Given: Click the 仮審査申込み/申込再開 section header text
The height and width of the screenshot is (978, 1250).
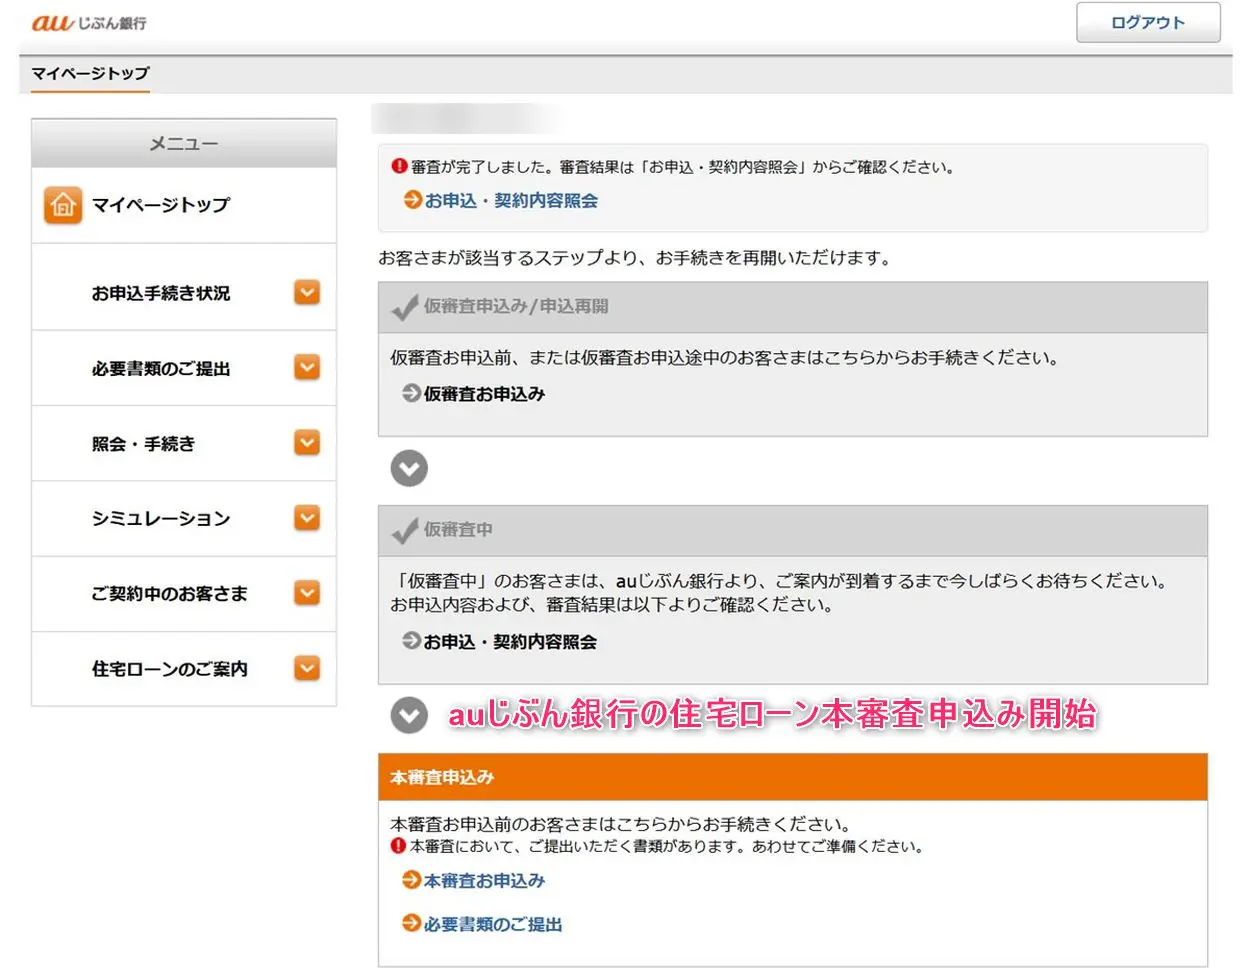Looking at the screenshot, I should [516, 306].
